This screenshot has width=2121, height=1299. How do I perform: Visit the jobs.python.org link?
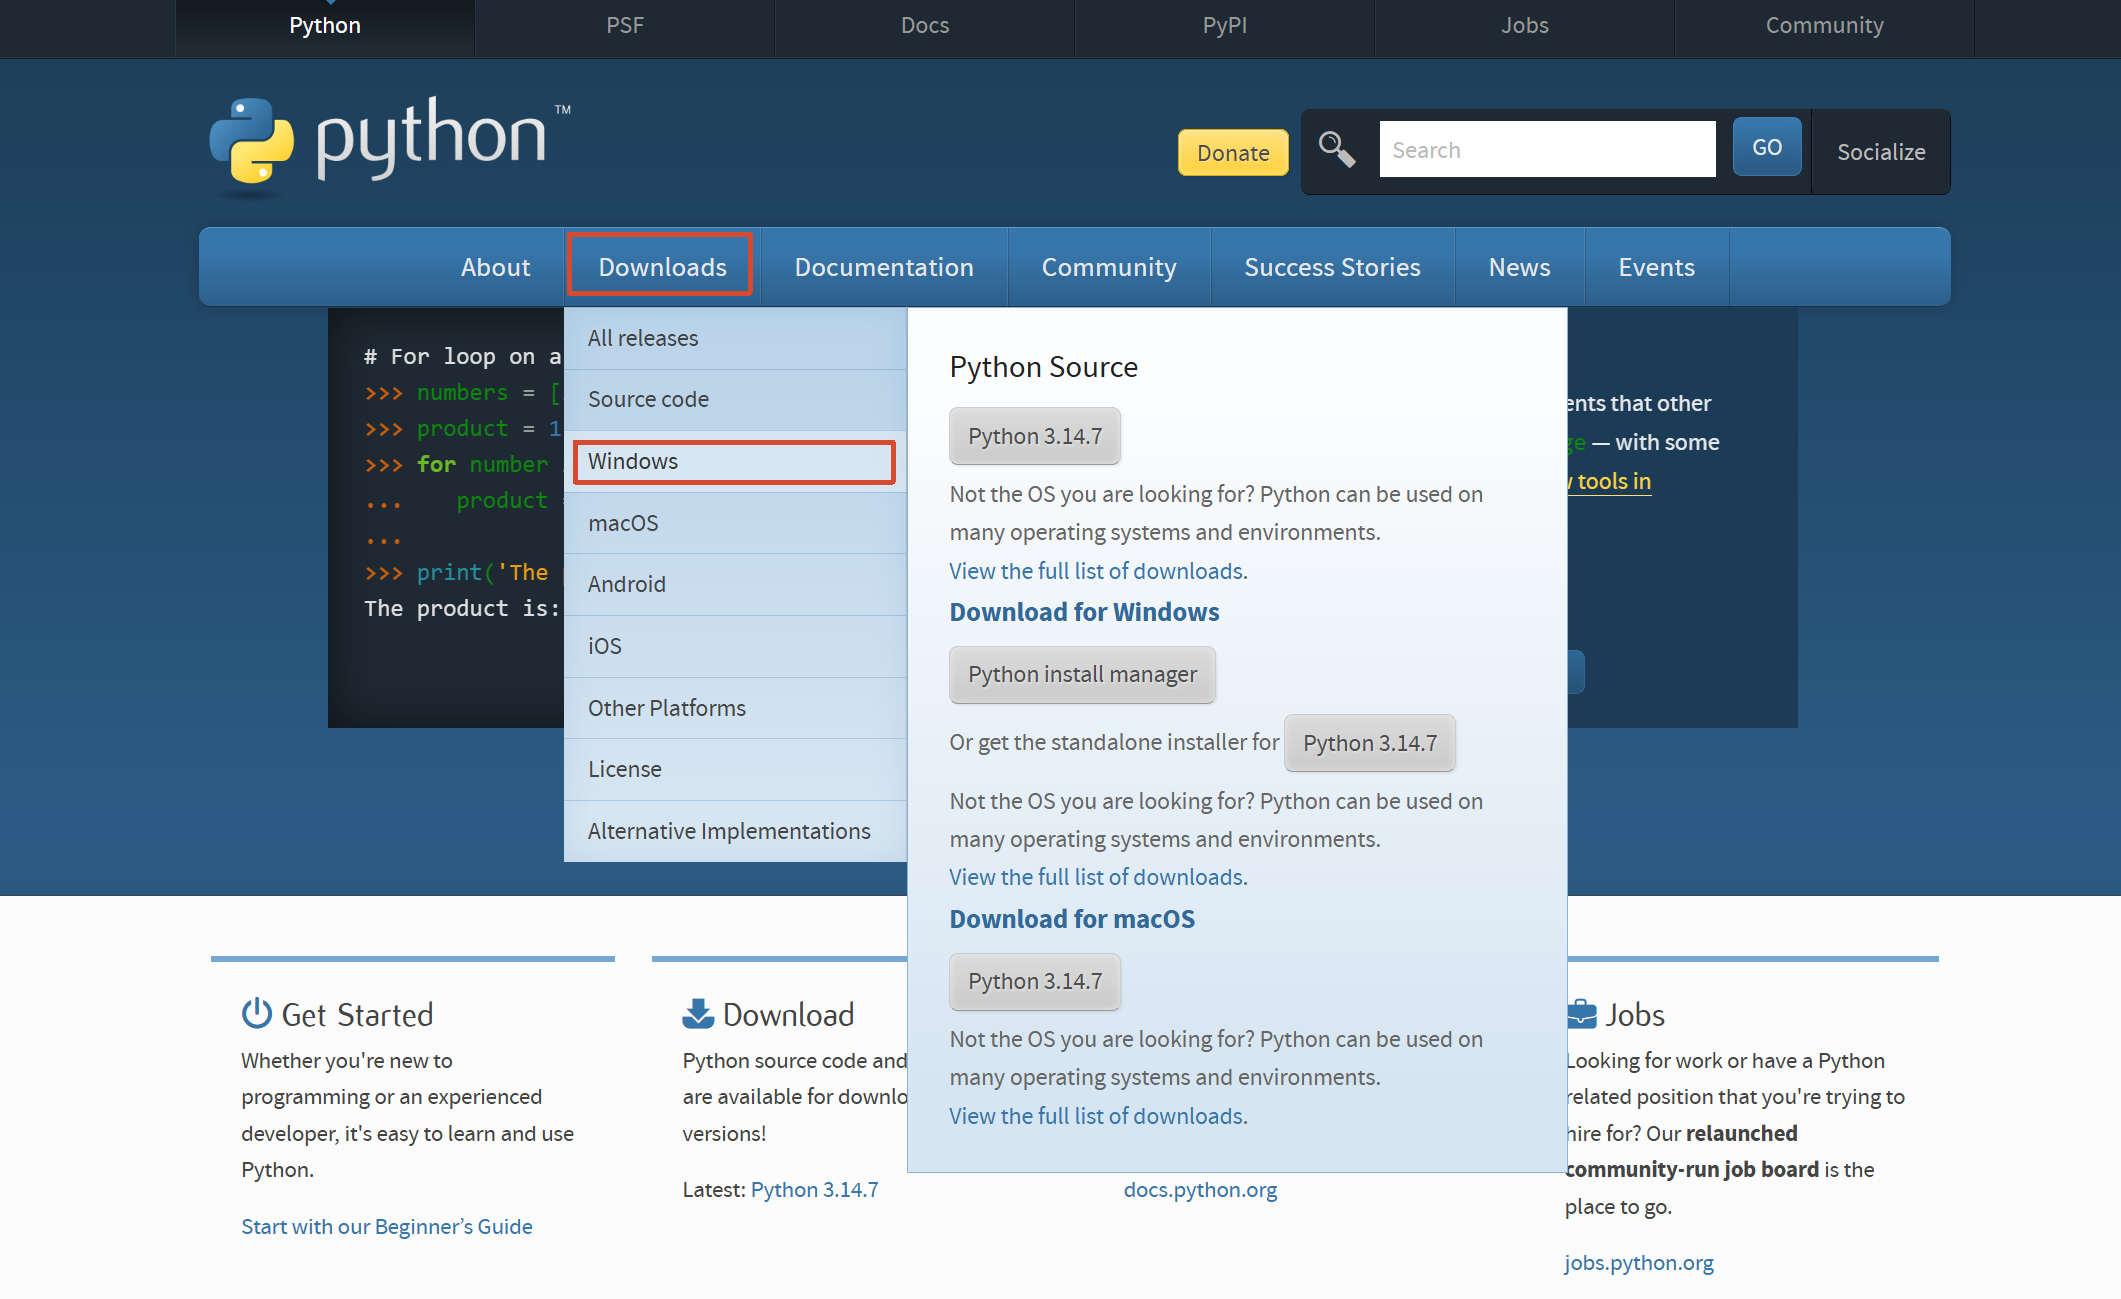1639,1262
